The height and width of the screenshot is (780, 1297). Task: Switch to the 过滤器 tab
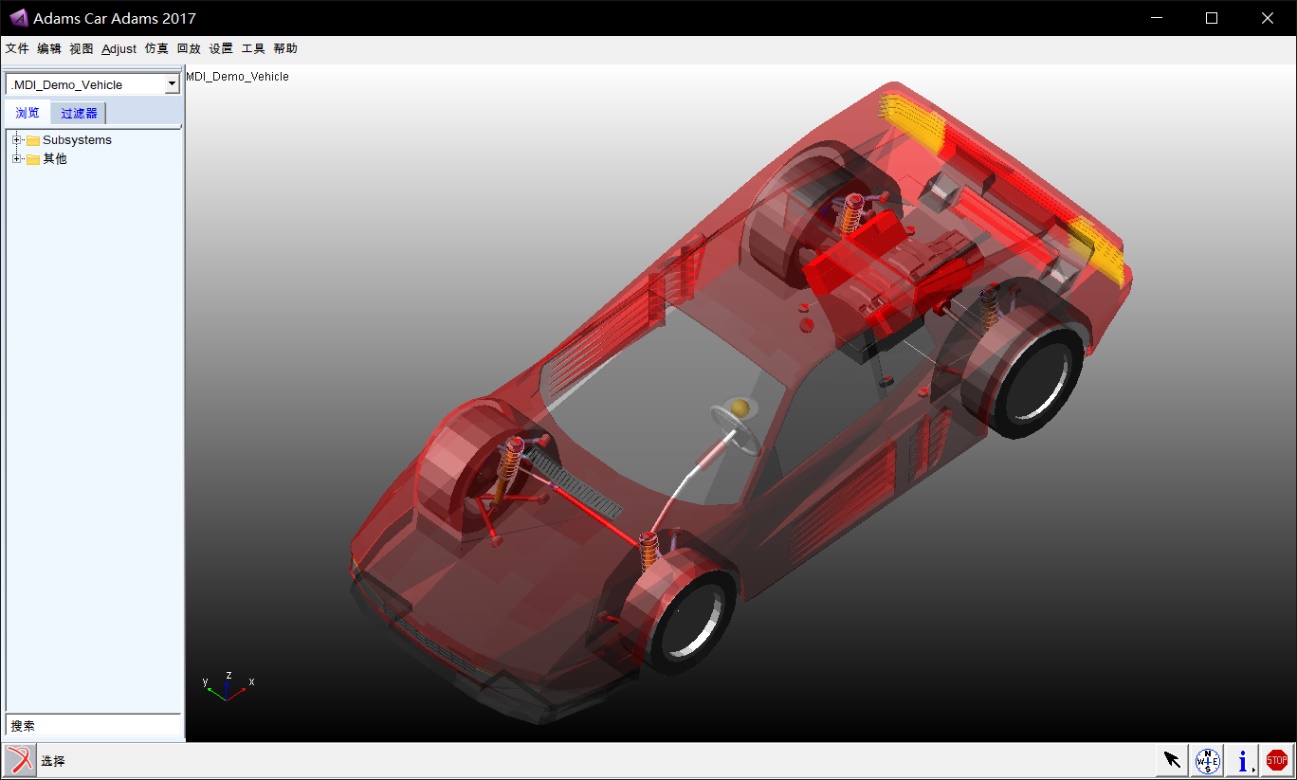pos(79,113)
